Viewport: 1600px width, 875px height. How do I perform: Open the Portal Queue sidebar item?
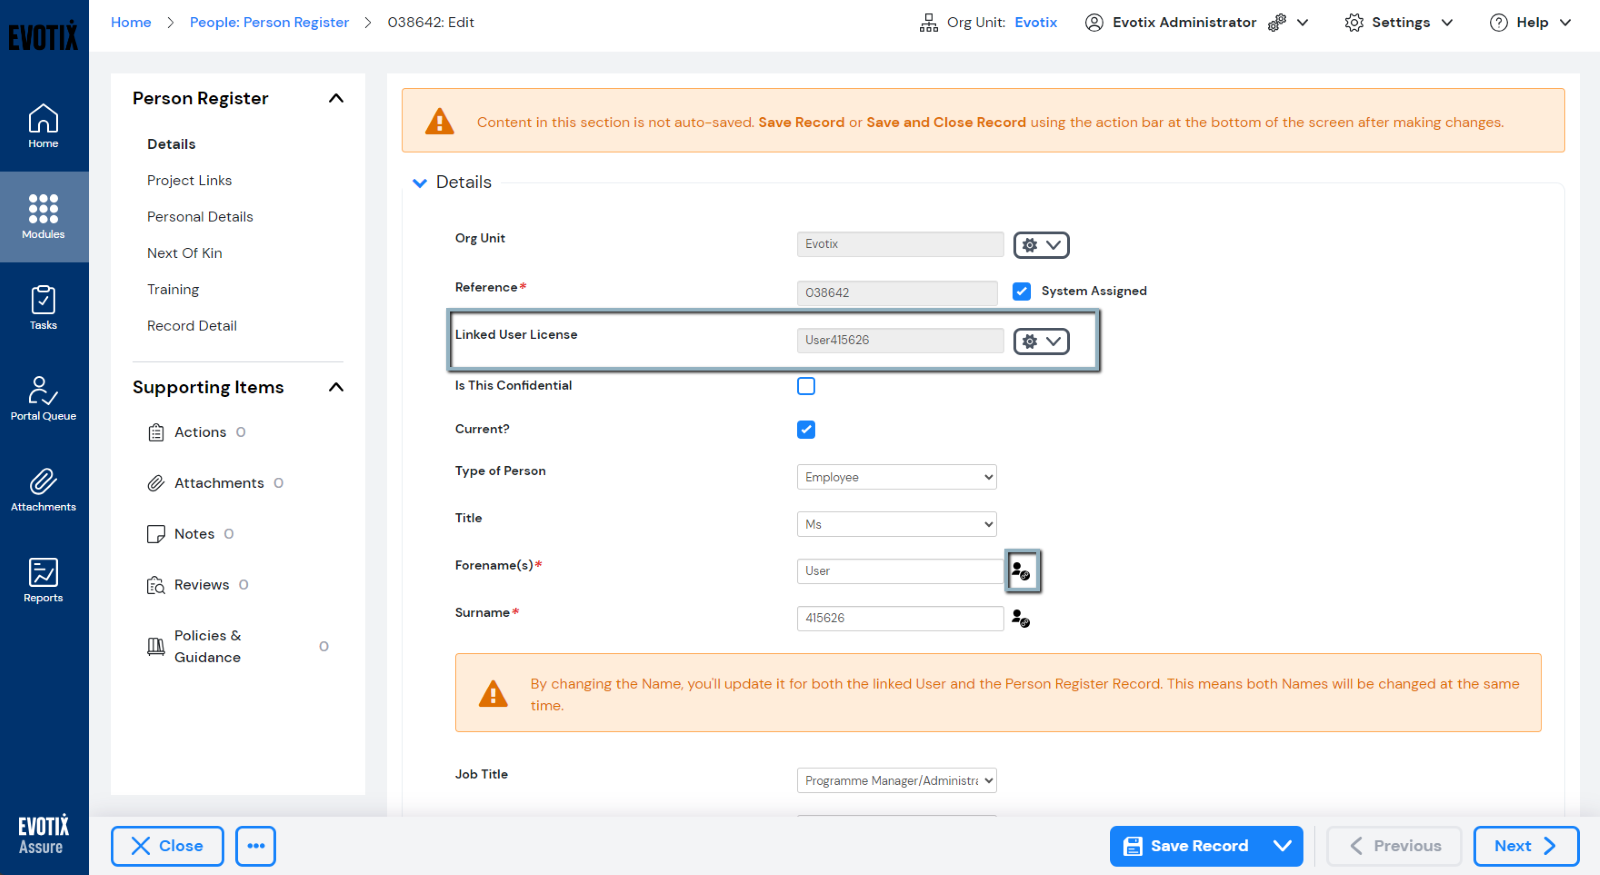coord(43,399)
